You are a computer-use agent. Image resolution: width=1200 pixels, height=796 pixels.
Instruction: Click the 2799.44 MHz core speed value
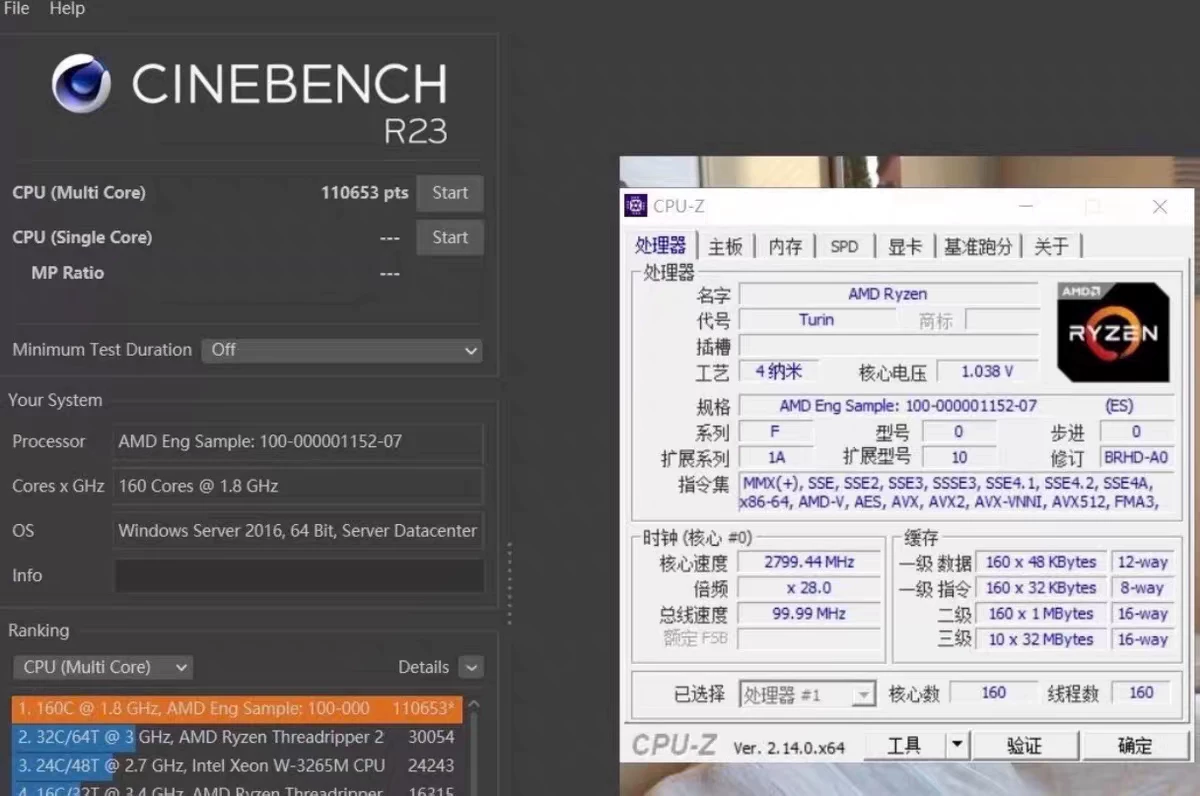tap(809, 562)
